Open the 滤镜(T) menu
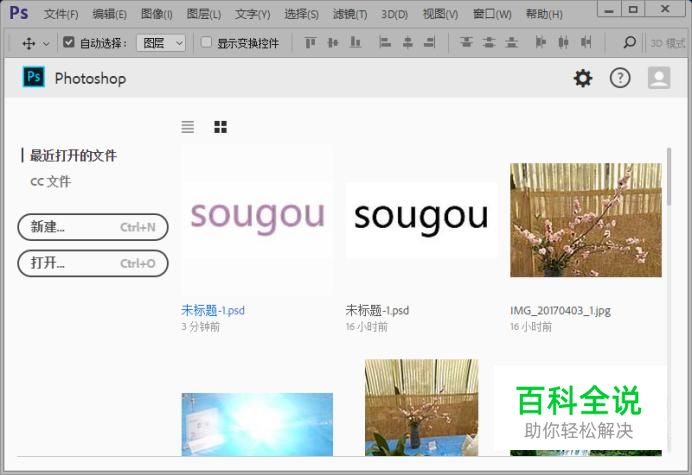 [x=348, y=14]
